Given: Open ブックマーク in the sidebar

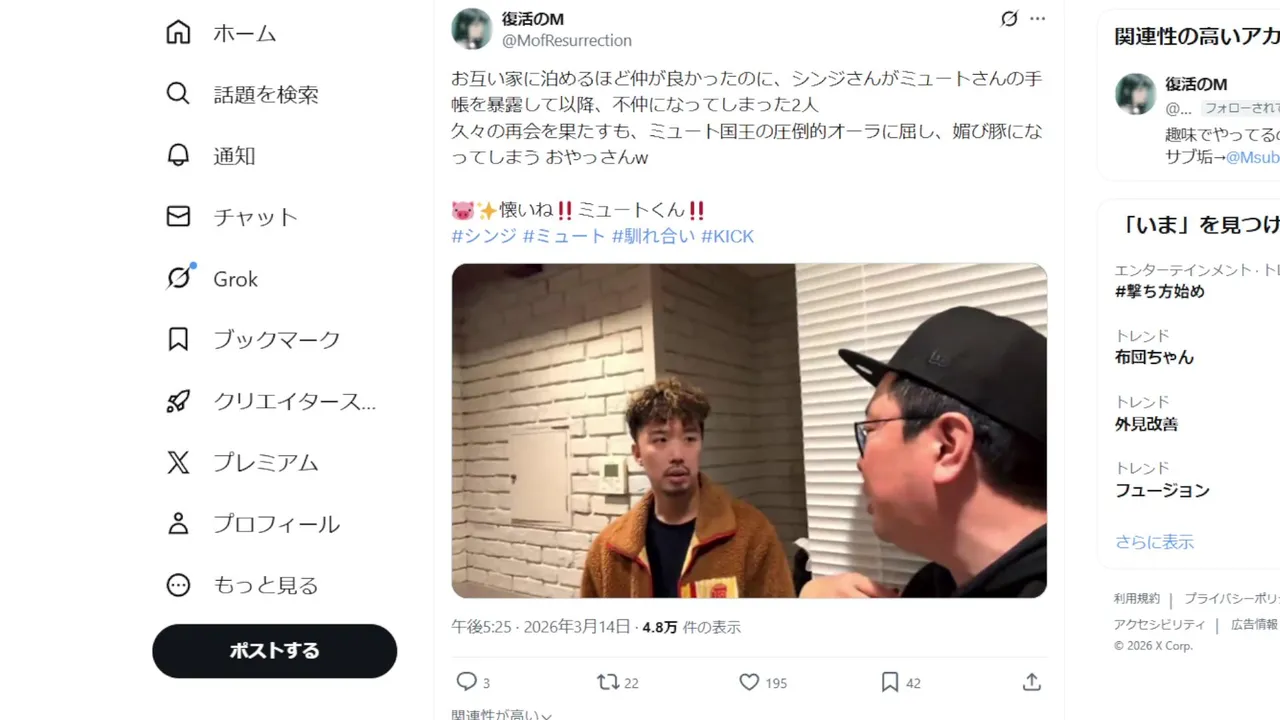Looking at the screenshot, I should [x=253, y=340].
